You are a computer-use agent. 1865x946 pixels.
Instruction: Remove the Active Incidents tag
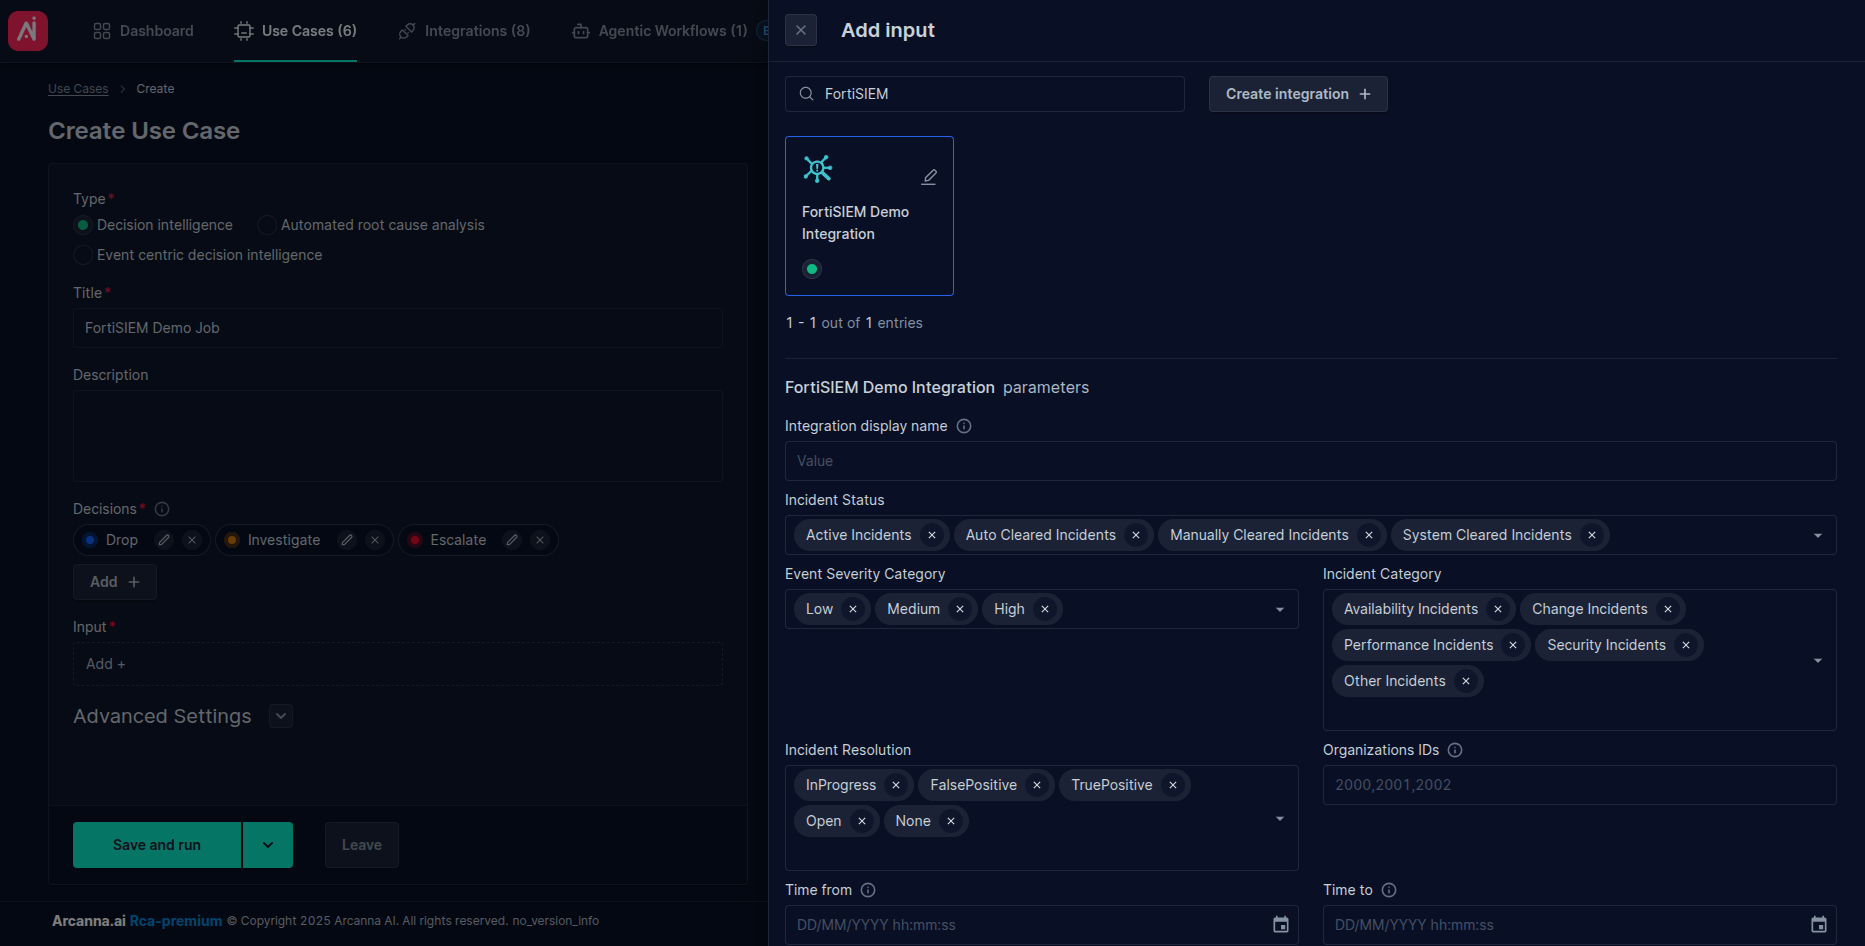(x=932, y=535)
